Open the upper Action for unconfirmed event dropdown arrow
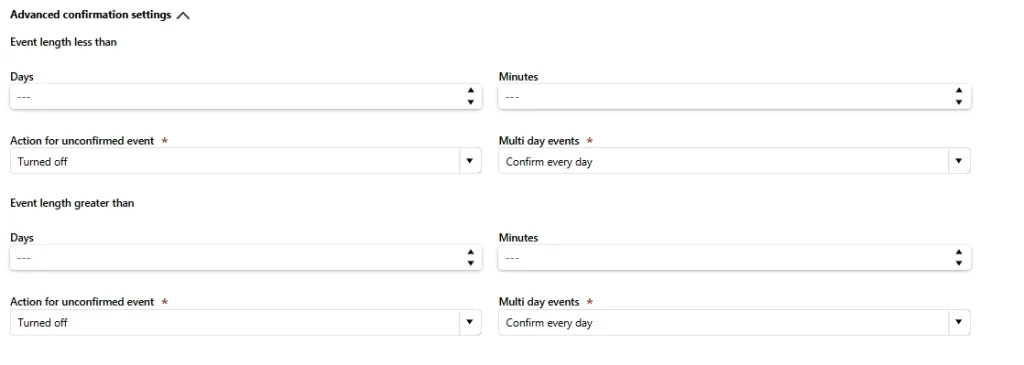This screenshot has width=1024, height=365. (470, 161)
